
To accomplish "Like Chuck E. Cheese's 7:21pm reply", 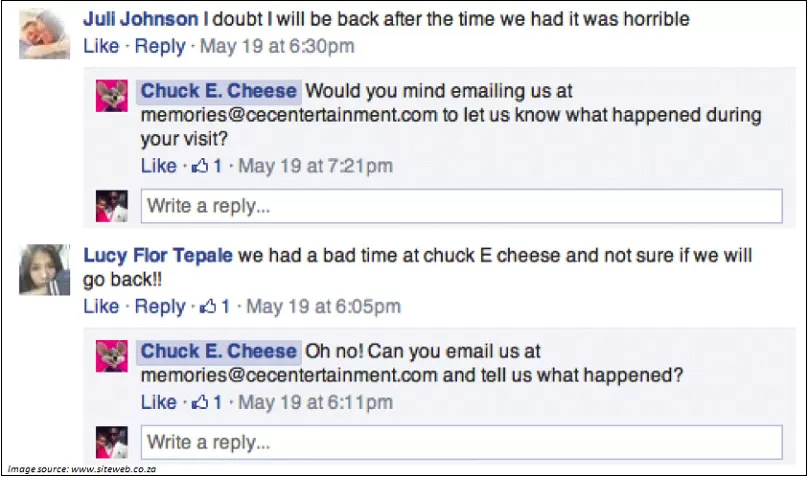I will pos(158,166).
